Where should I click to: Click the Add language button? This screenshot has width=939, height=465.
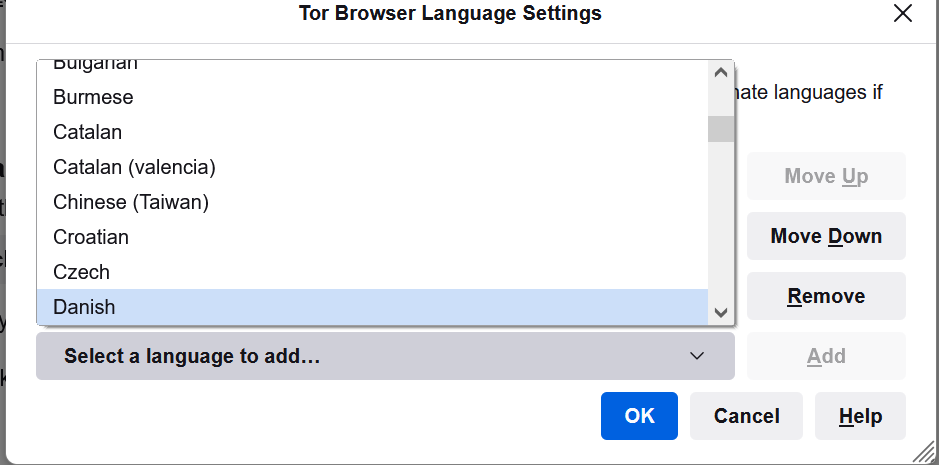click(x=826, y=356)
